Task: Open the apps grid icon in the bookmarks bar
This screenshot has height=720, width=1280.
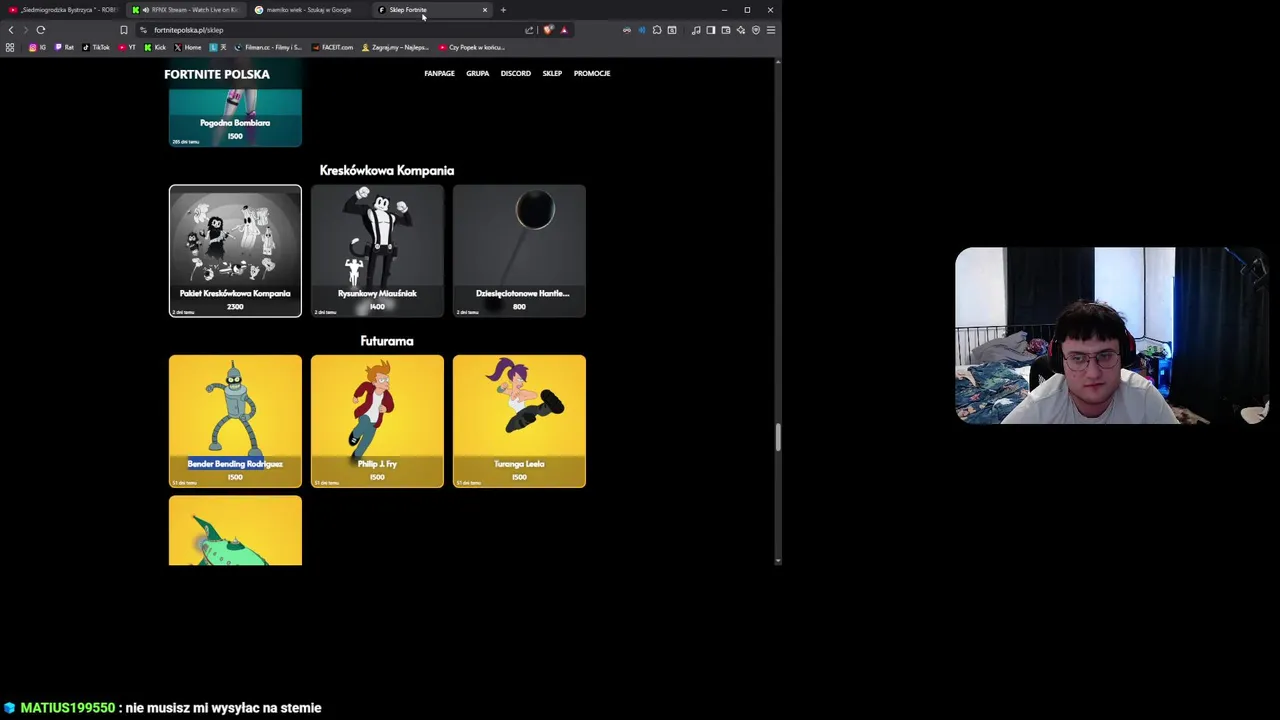Action: (10, 47)
